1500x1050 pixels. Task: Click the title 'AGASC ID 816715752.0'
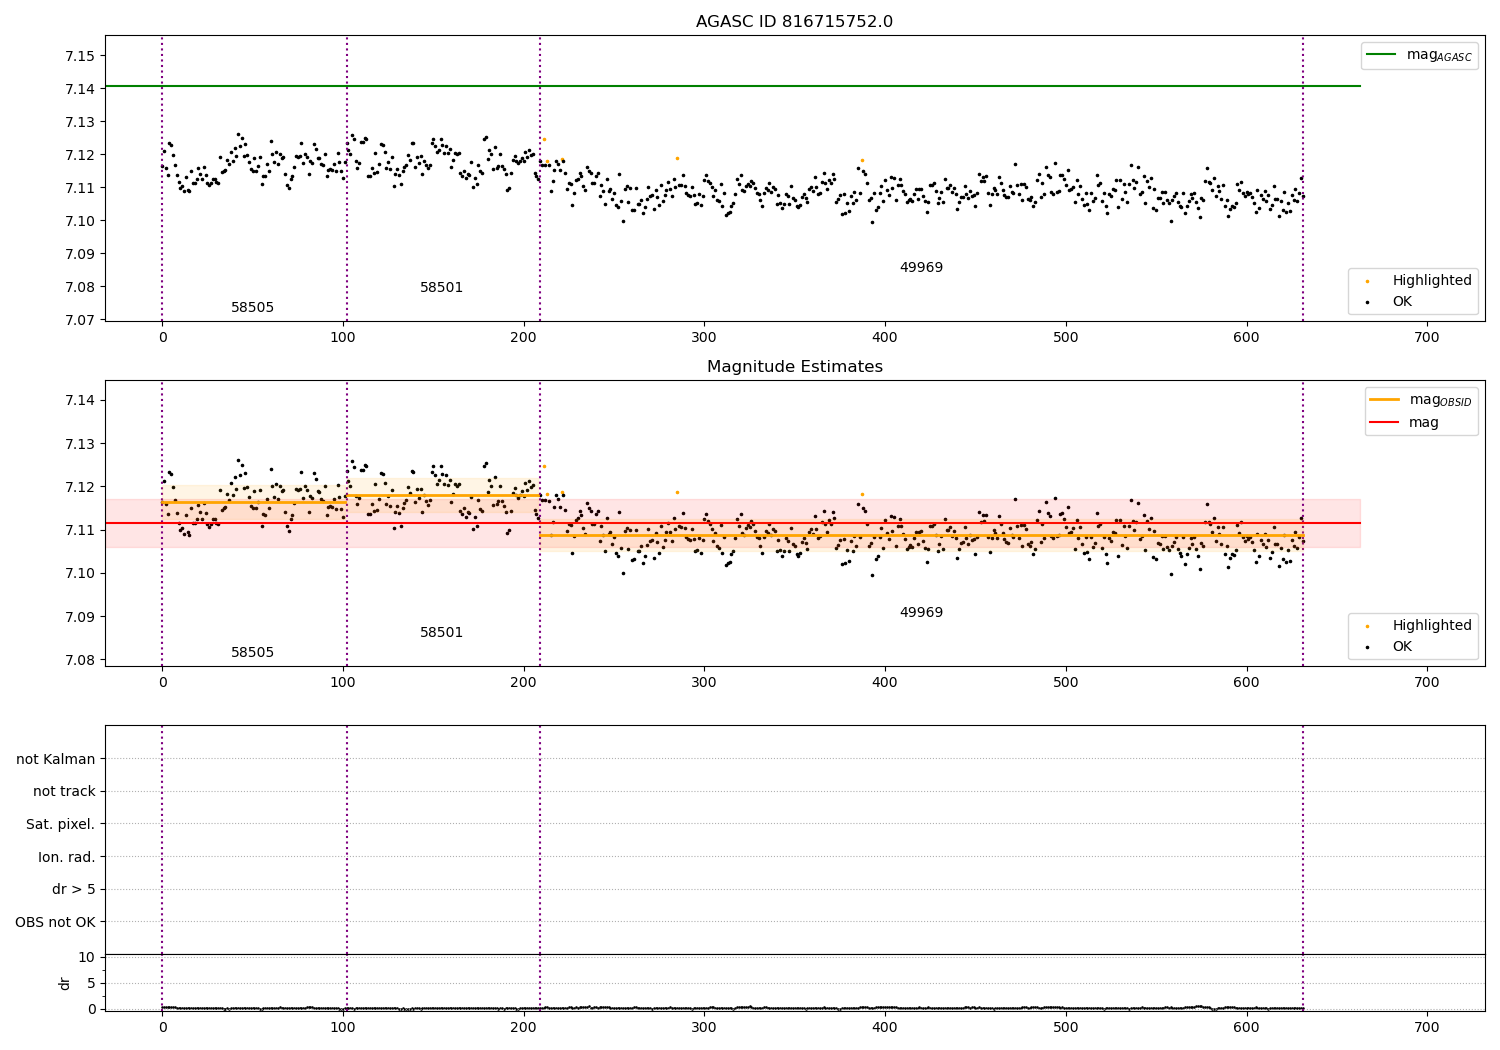pos(794,22)
